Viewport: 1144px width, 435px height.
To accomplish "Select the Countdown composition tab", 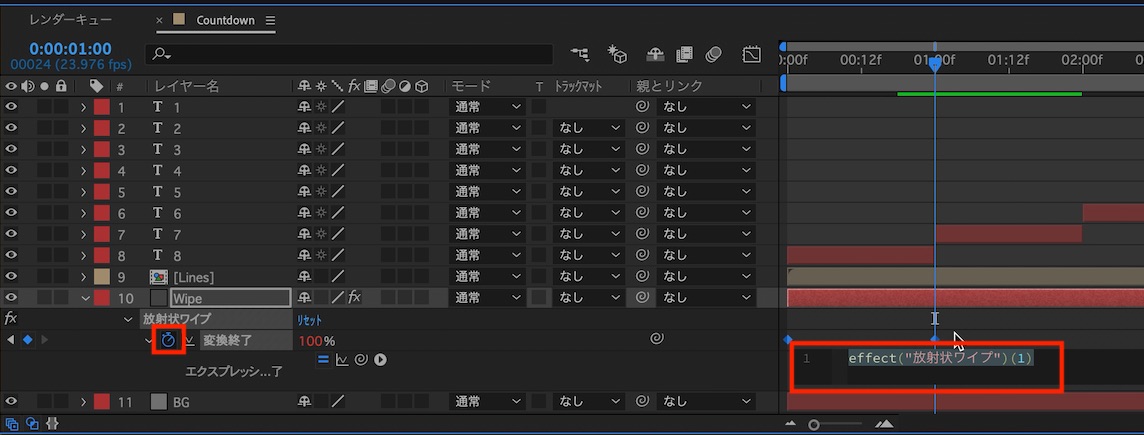I will pyautogui.click(x=225, y=20).
